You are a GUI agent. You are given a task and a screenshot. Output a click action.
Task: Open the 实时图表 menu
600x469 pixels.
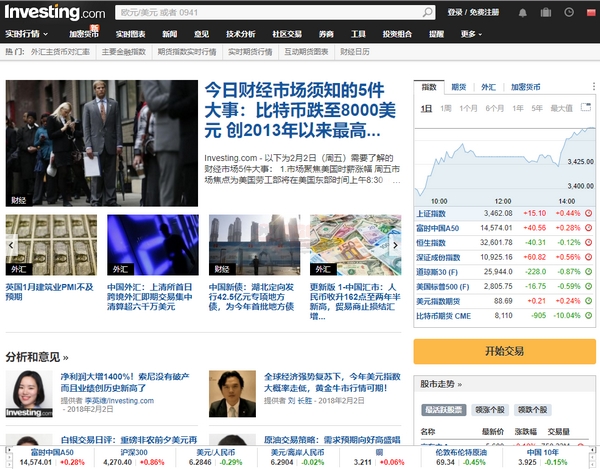point(130,34)
